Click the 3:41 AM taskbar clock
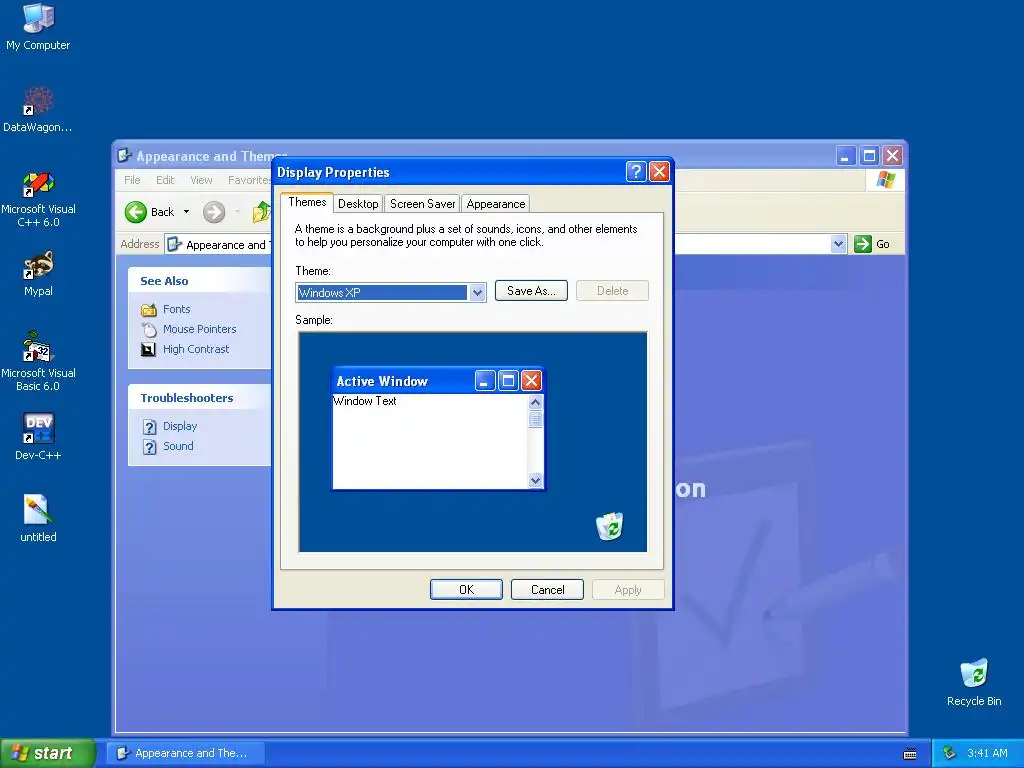This screenshot has height=768, width=1024. (x=987, y=754)
